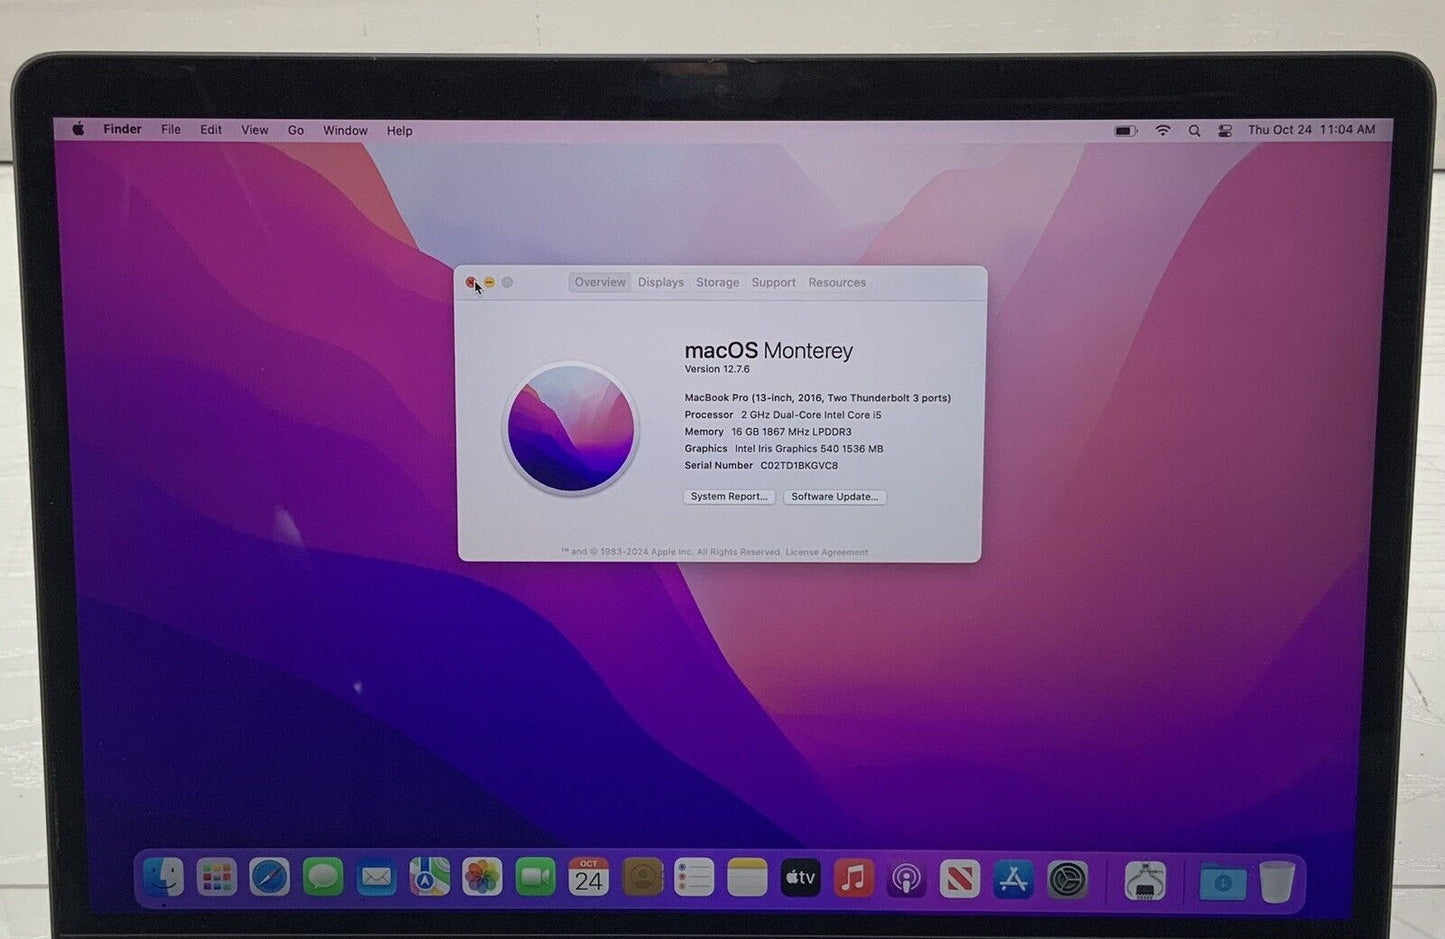The height and width of the screenshot is (939, 1445).
Task: Switch to the Resources tab
Action: click(837, 282)
